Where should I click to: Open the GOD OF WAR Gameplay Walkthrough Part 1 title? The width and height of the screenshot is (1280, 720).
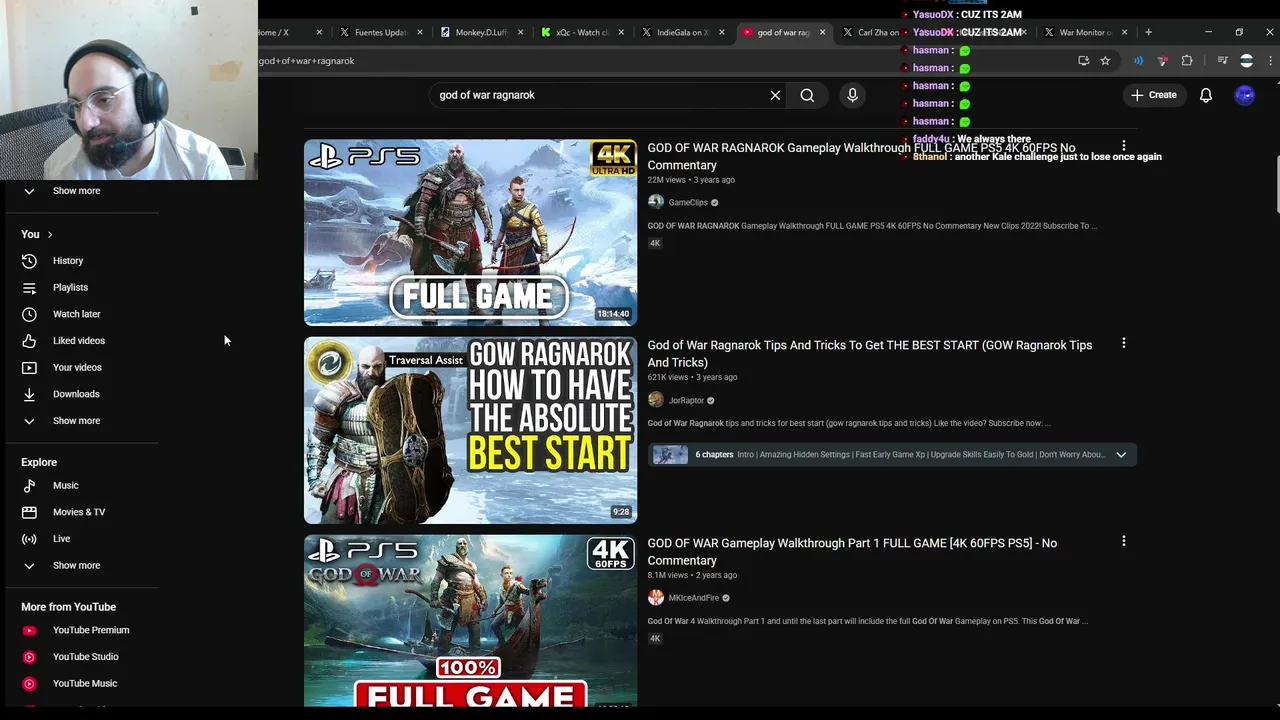coord(852,552)
